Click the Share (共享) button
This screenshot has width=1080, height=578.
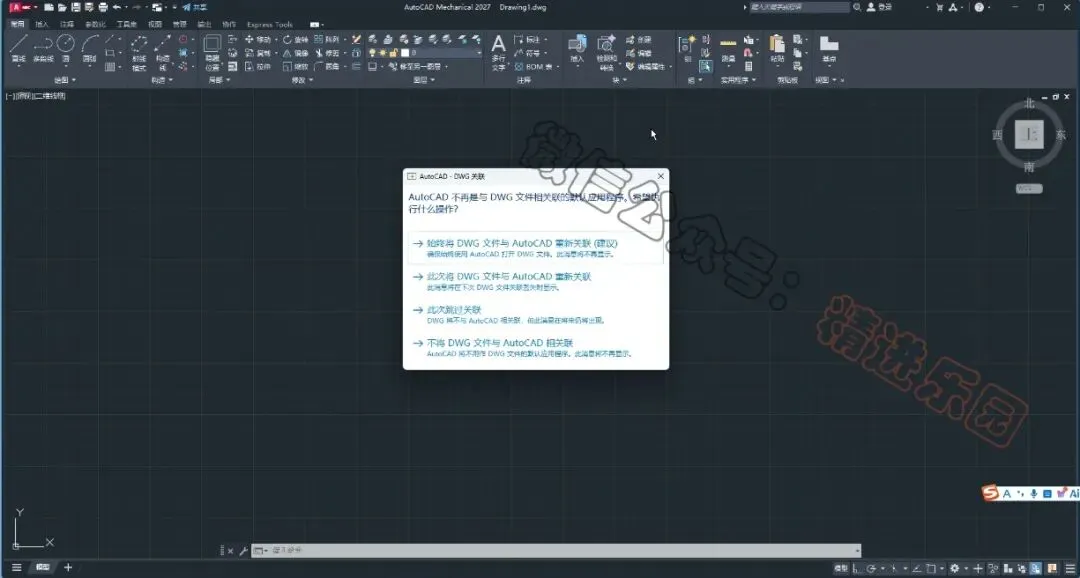(x=195, y=8)
